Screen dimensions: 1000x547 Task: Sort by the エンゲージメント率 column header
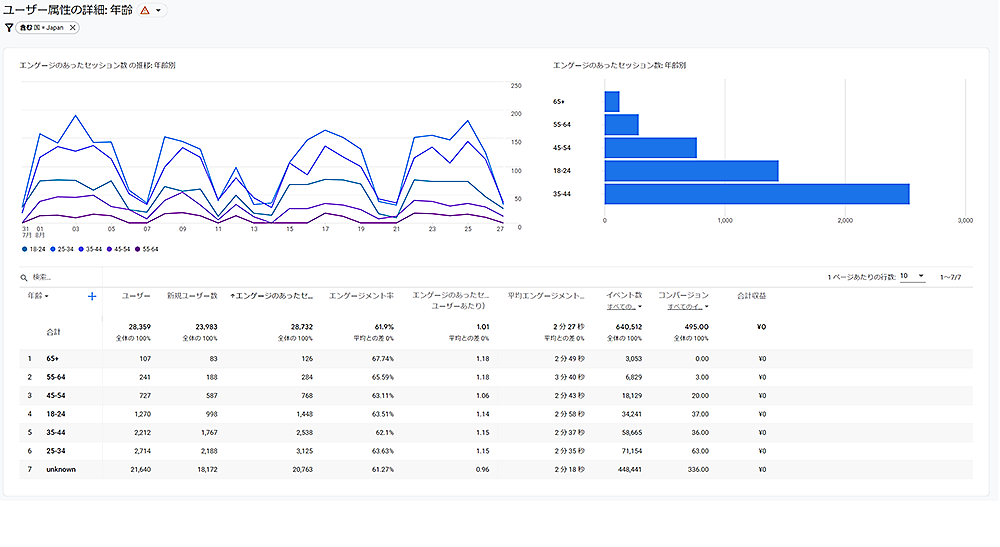pos(361,296)
